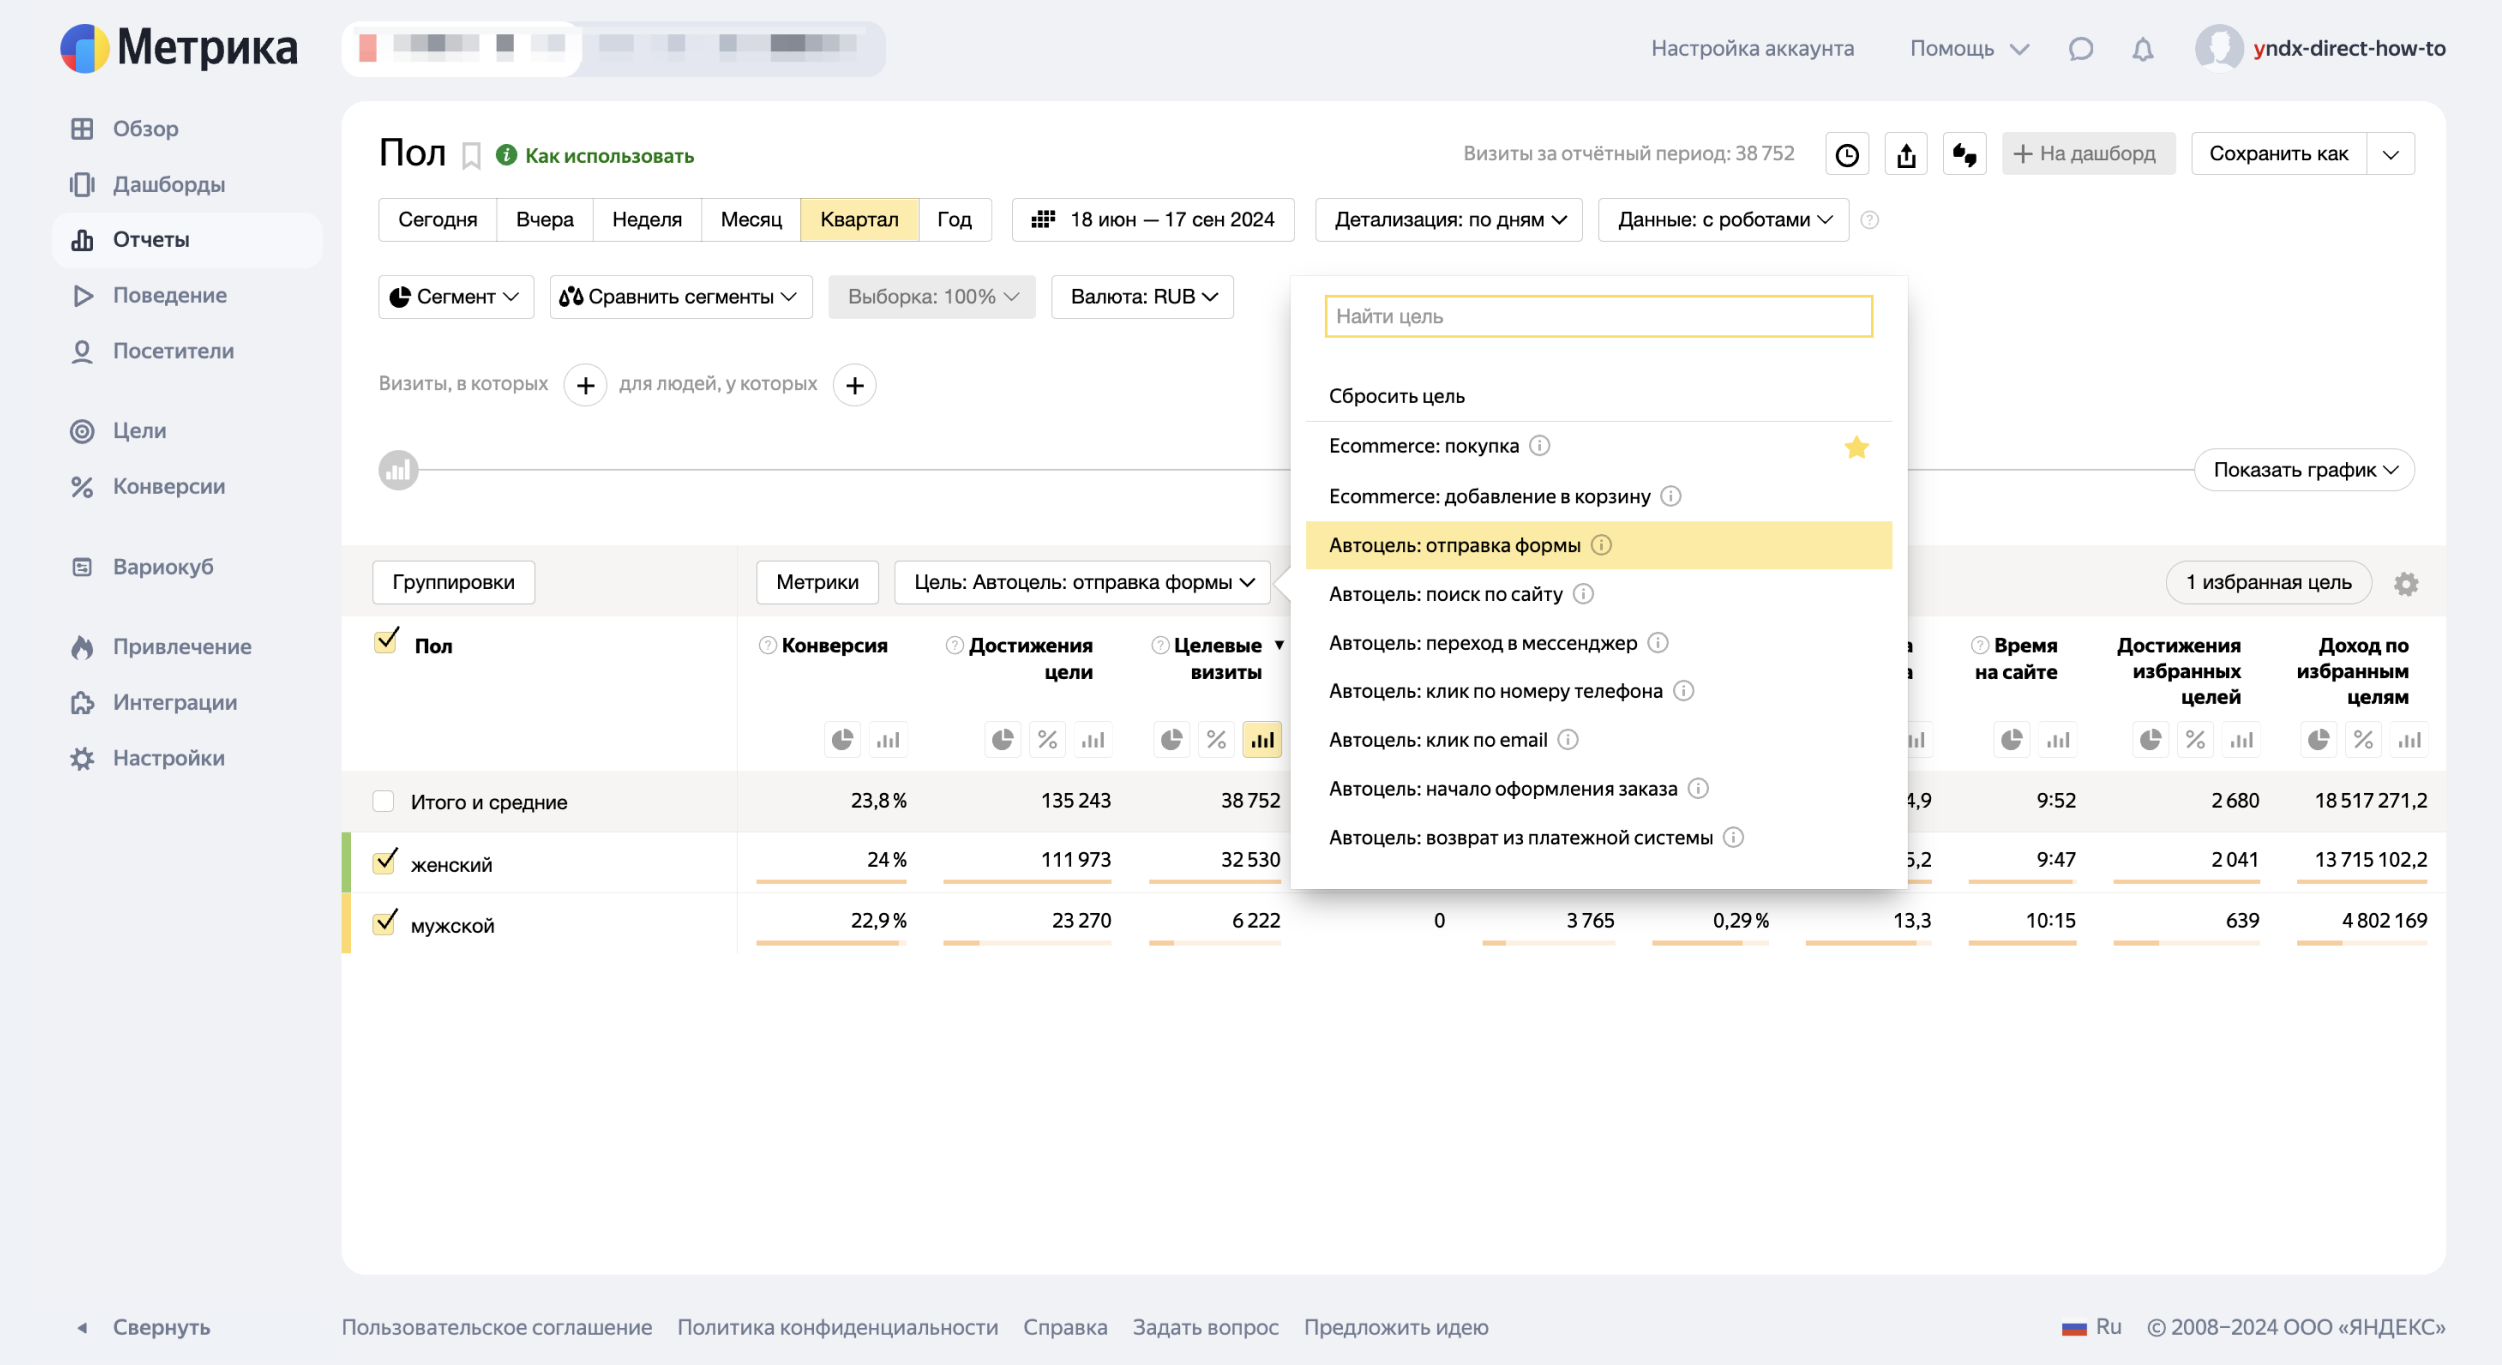This screenshot has height=1365, width=2502.
Task: Add a condition for Визиты, в которых
Action: click(x=585, y=386)
